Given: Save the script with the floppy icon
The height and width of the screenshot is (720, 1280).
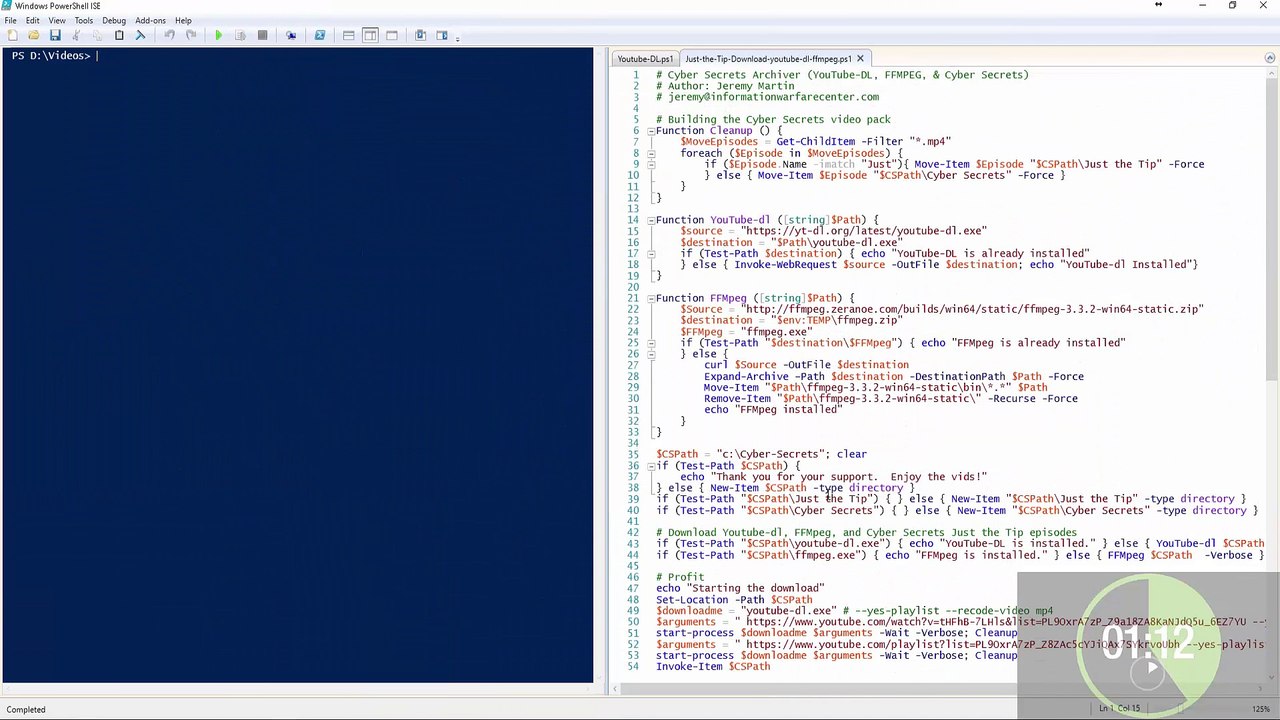Looking at the screenshot, I should 55,35.
